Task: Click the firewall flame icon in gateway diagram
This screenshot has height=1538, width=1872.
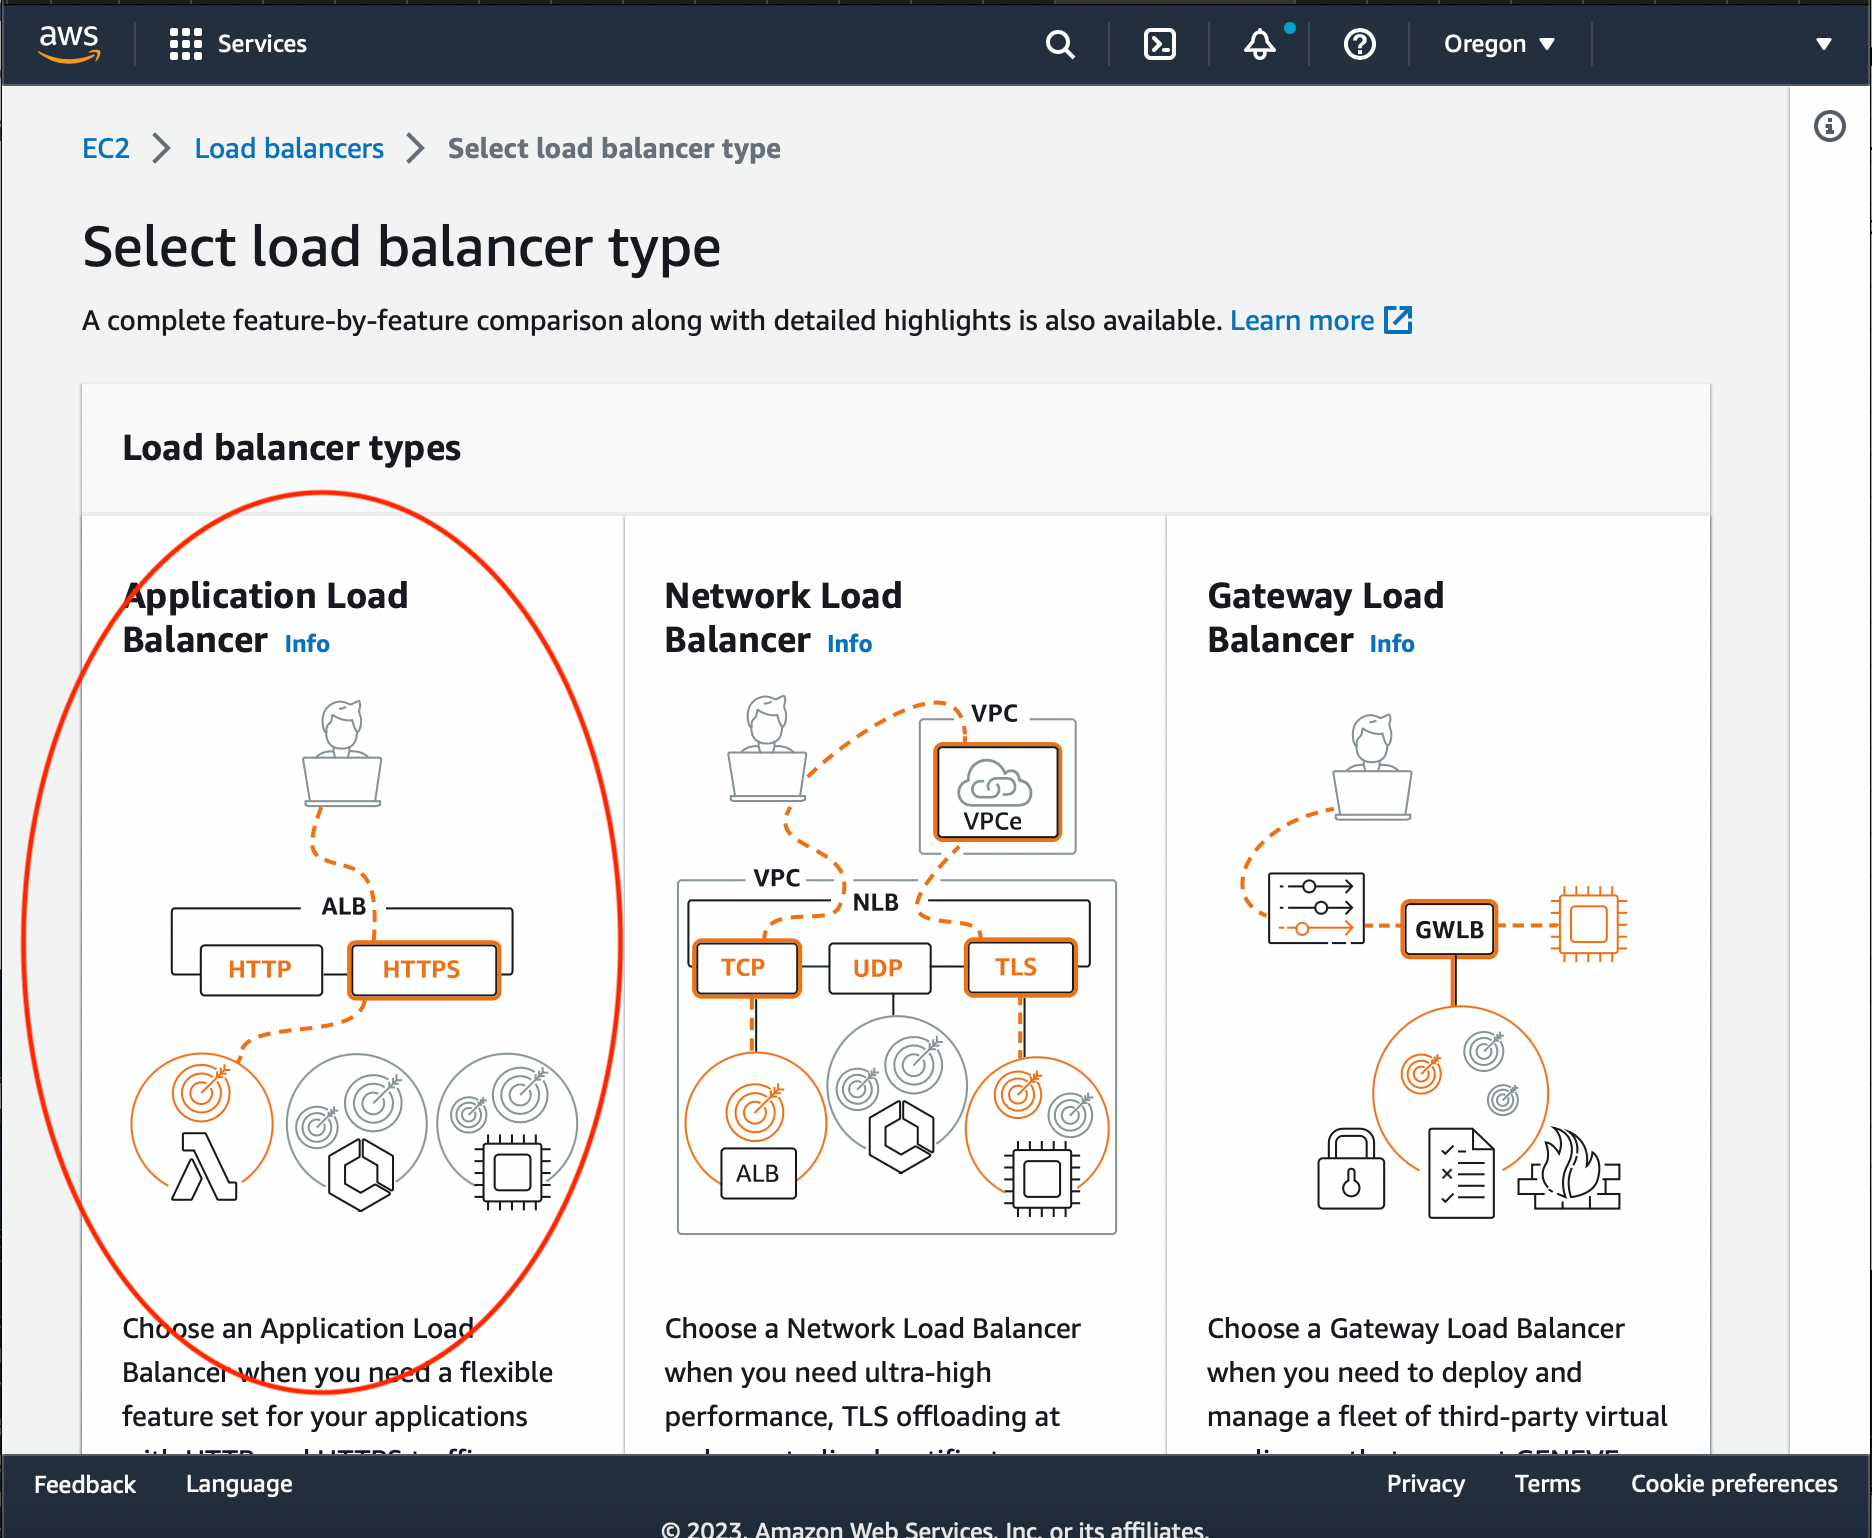Action: 1569,1168
